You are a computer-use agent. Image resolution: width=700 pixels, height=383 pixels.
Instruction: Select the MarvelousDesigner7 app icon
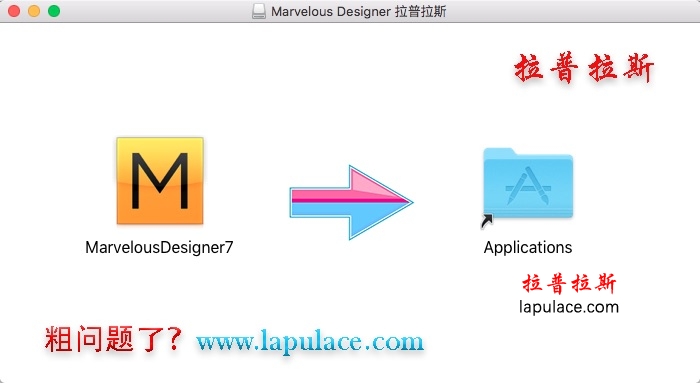(160, 181)
